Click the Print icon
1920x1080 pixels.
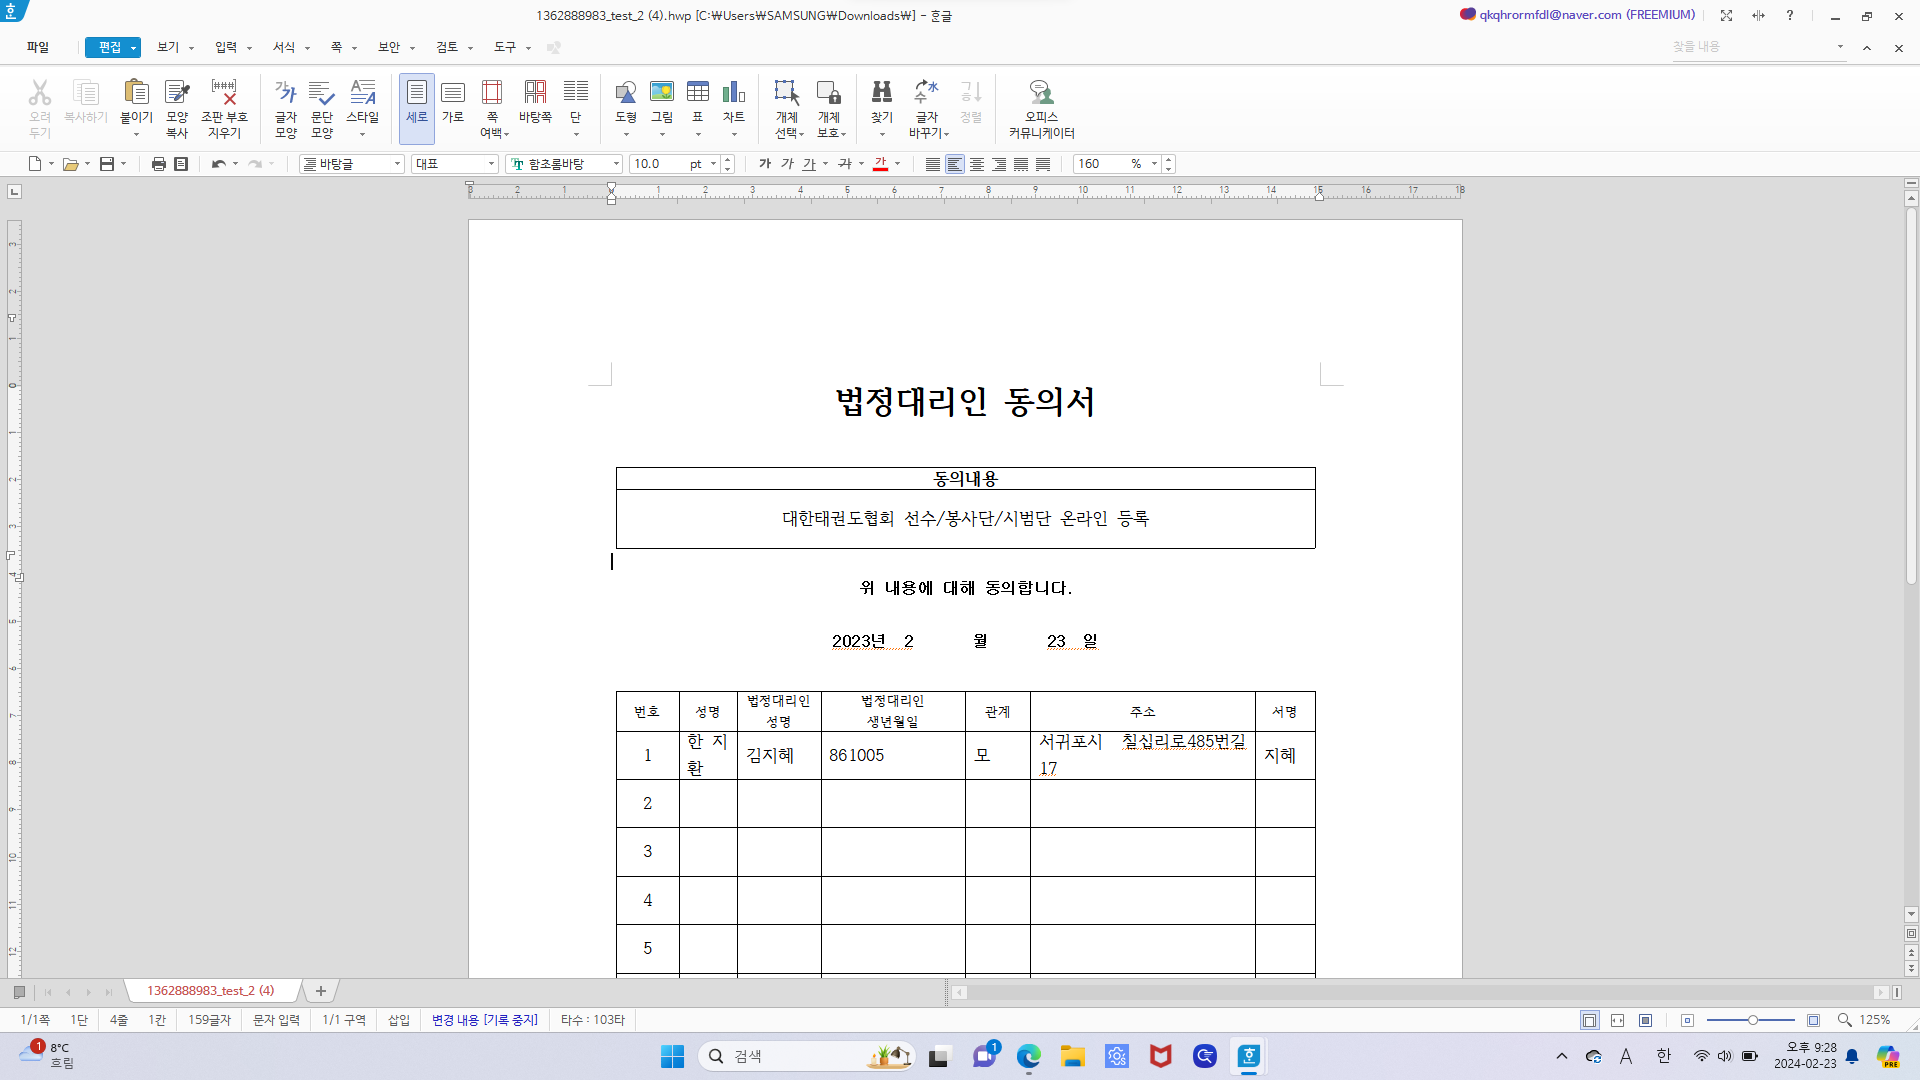158,164
